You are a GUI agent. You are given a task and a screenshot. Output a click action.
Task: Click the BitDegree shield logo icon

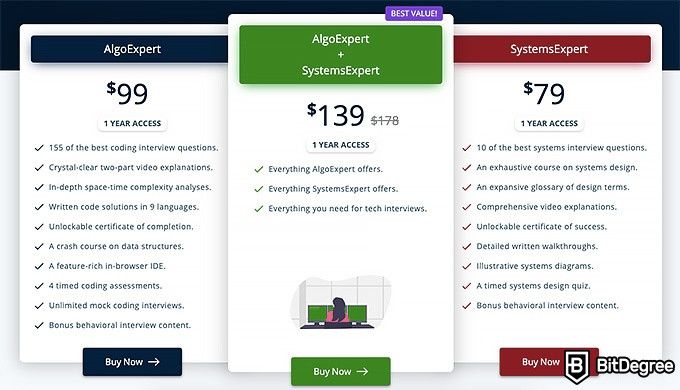(x=577, y=367)
